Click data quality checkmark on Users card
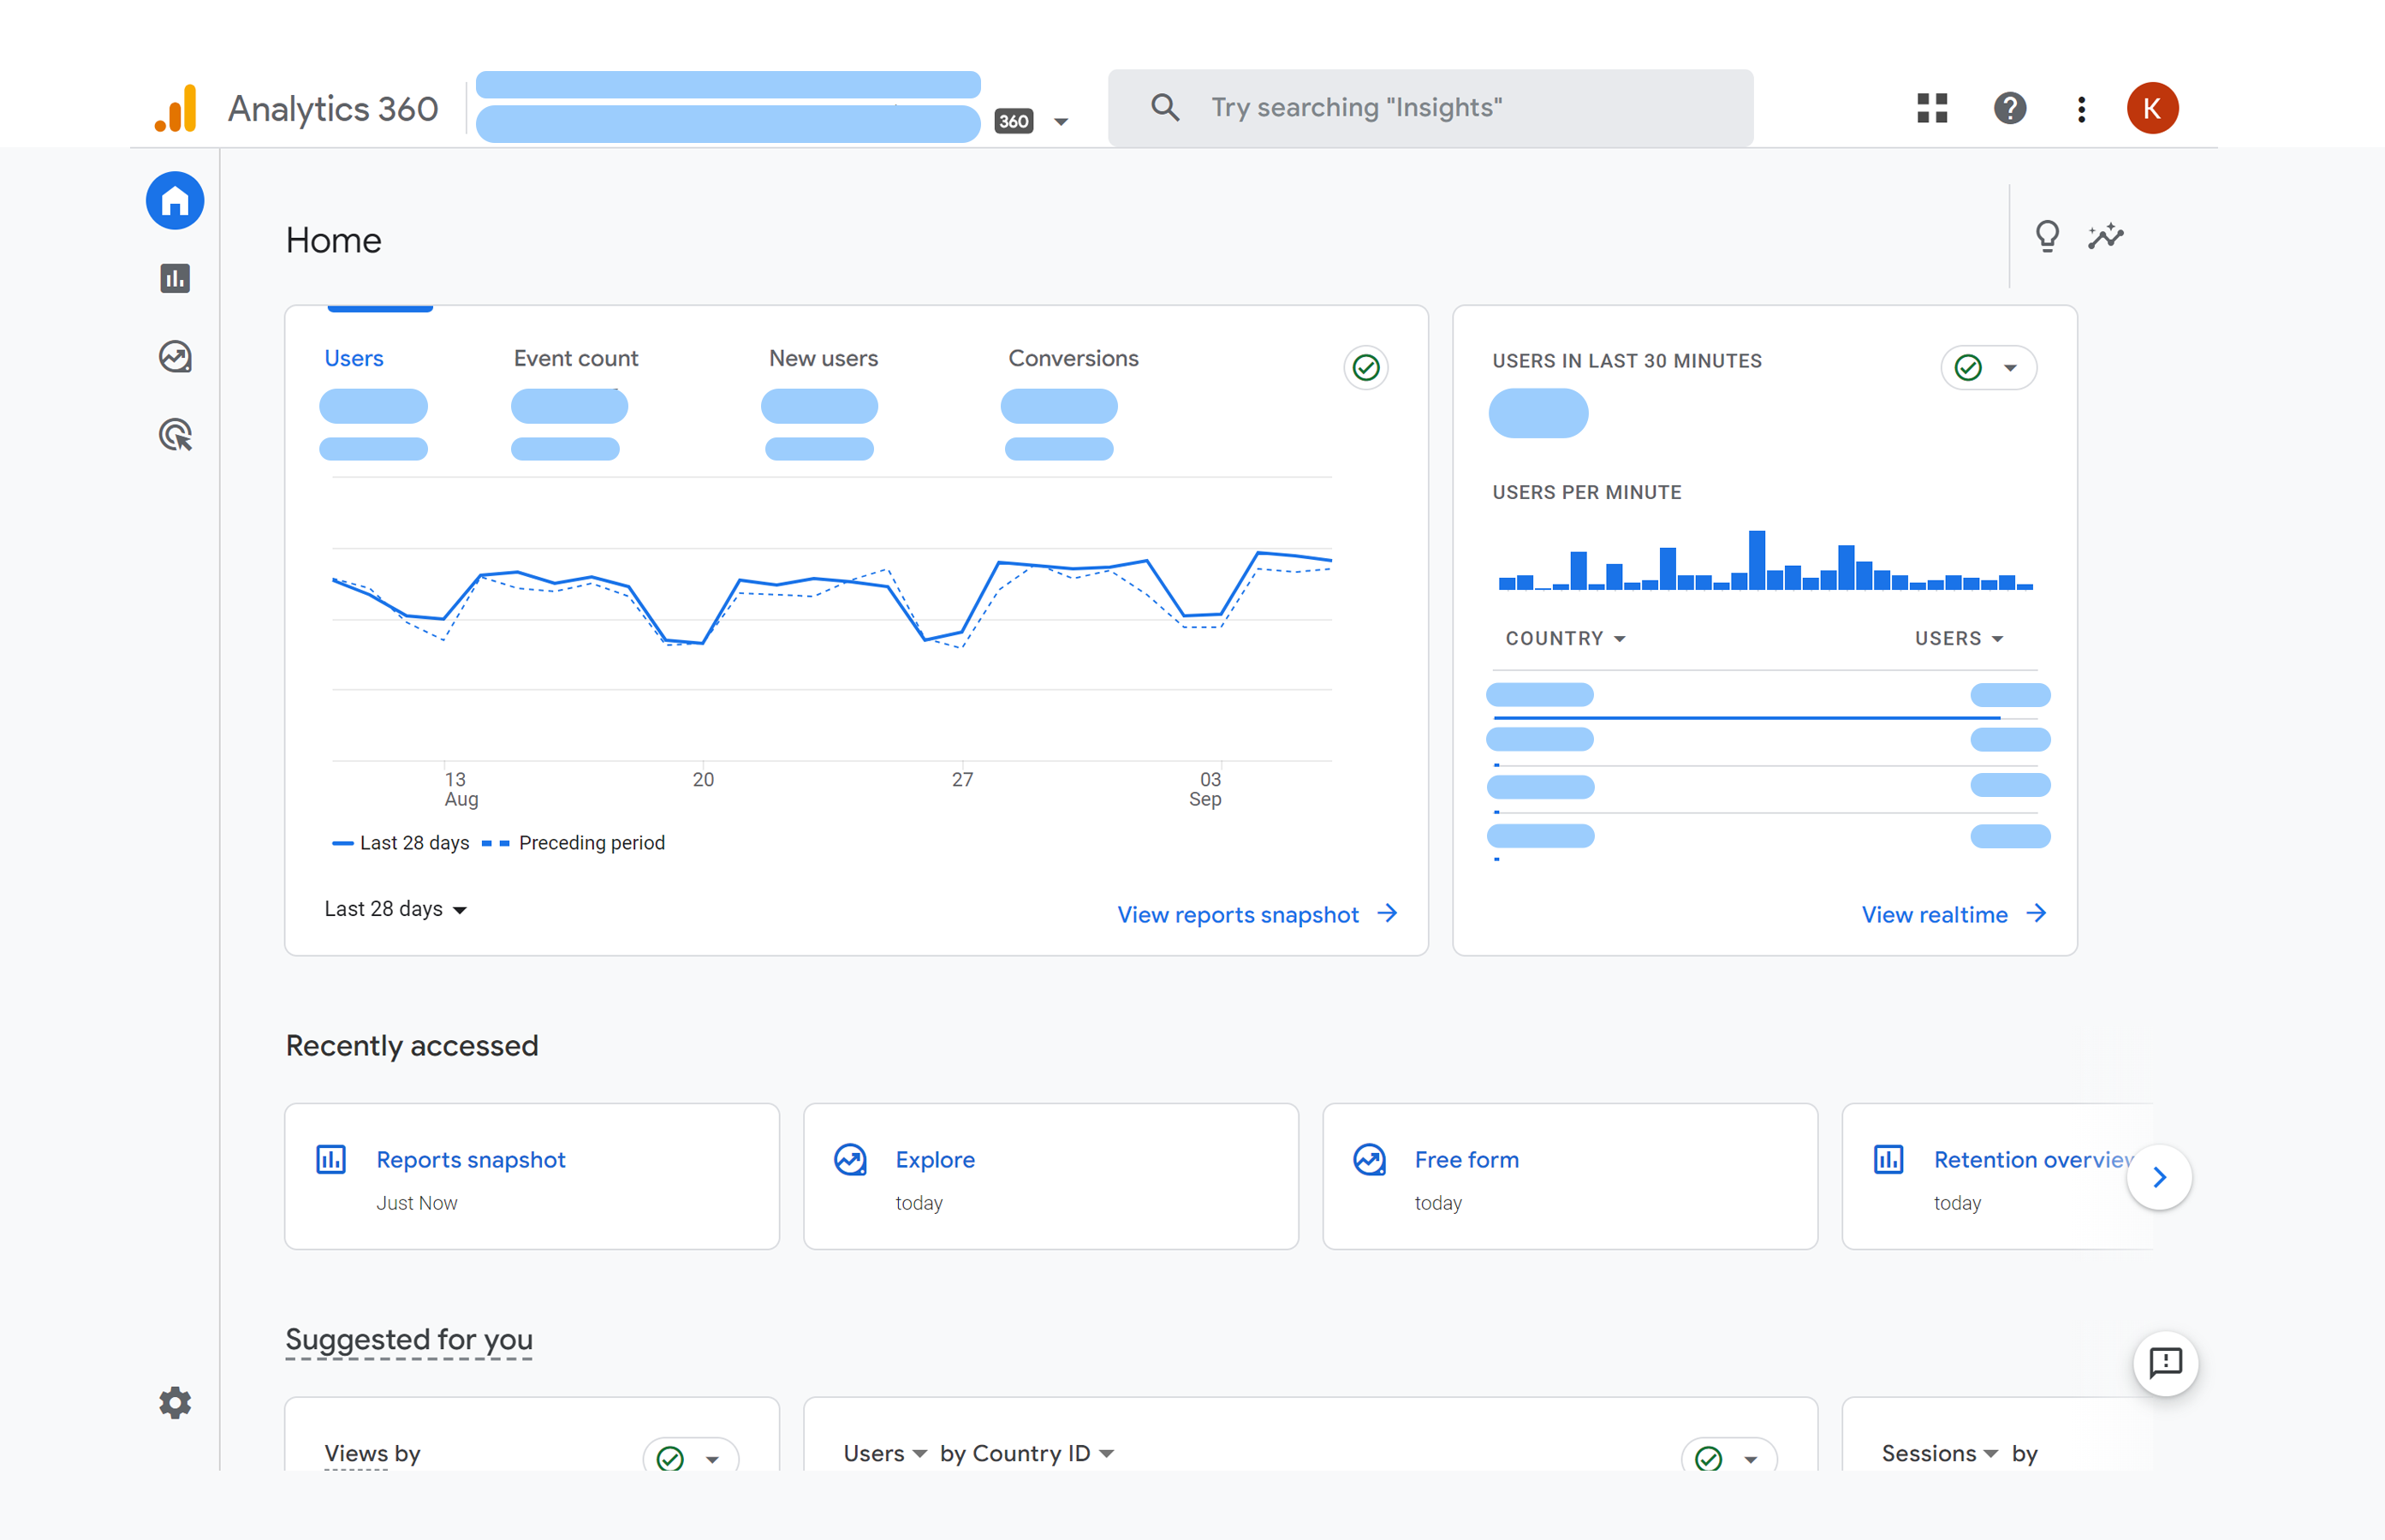The image size is (2385, 1540). click(1366, 368)
